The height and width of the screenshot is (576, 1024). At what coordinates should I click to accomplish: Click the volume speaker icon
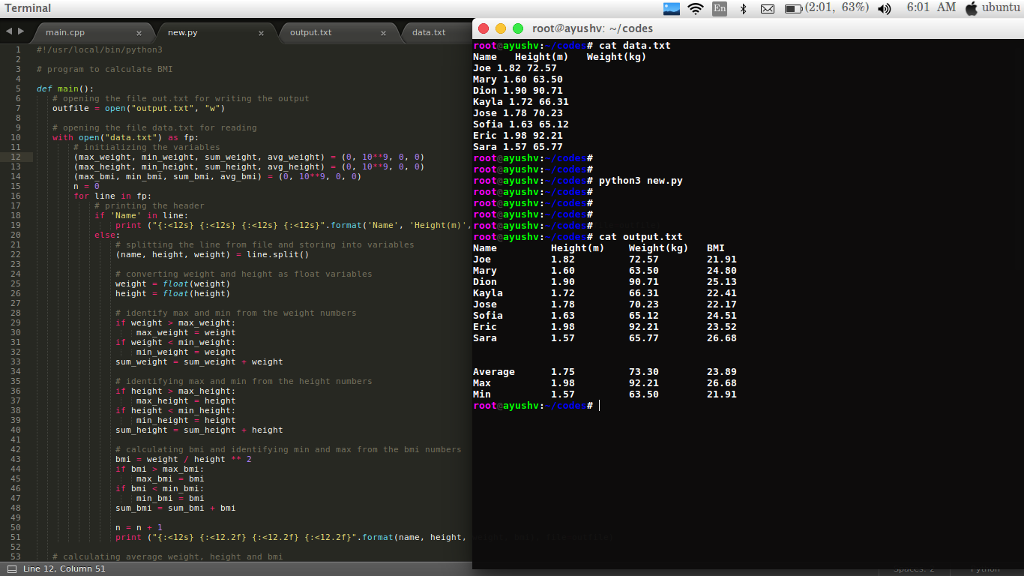[x=883, y=8]
